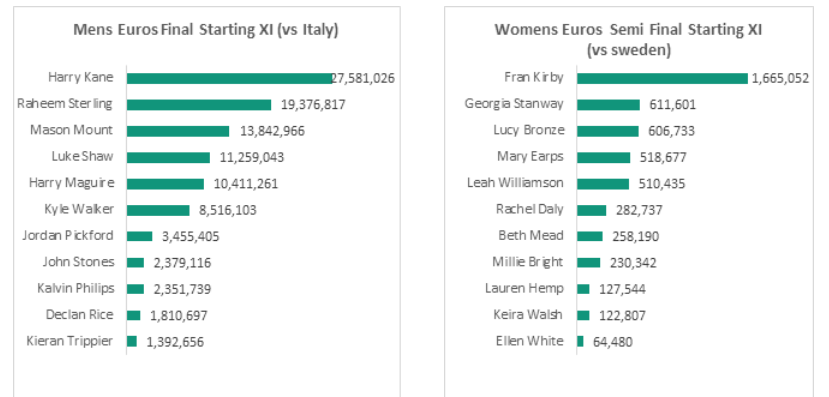The height and width of the screenshot is (397, 829).
Task: Click the Mens Euros Final chart title
Action: coord(206,30)
